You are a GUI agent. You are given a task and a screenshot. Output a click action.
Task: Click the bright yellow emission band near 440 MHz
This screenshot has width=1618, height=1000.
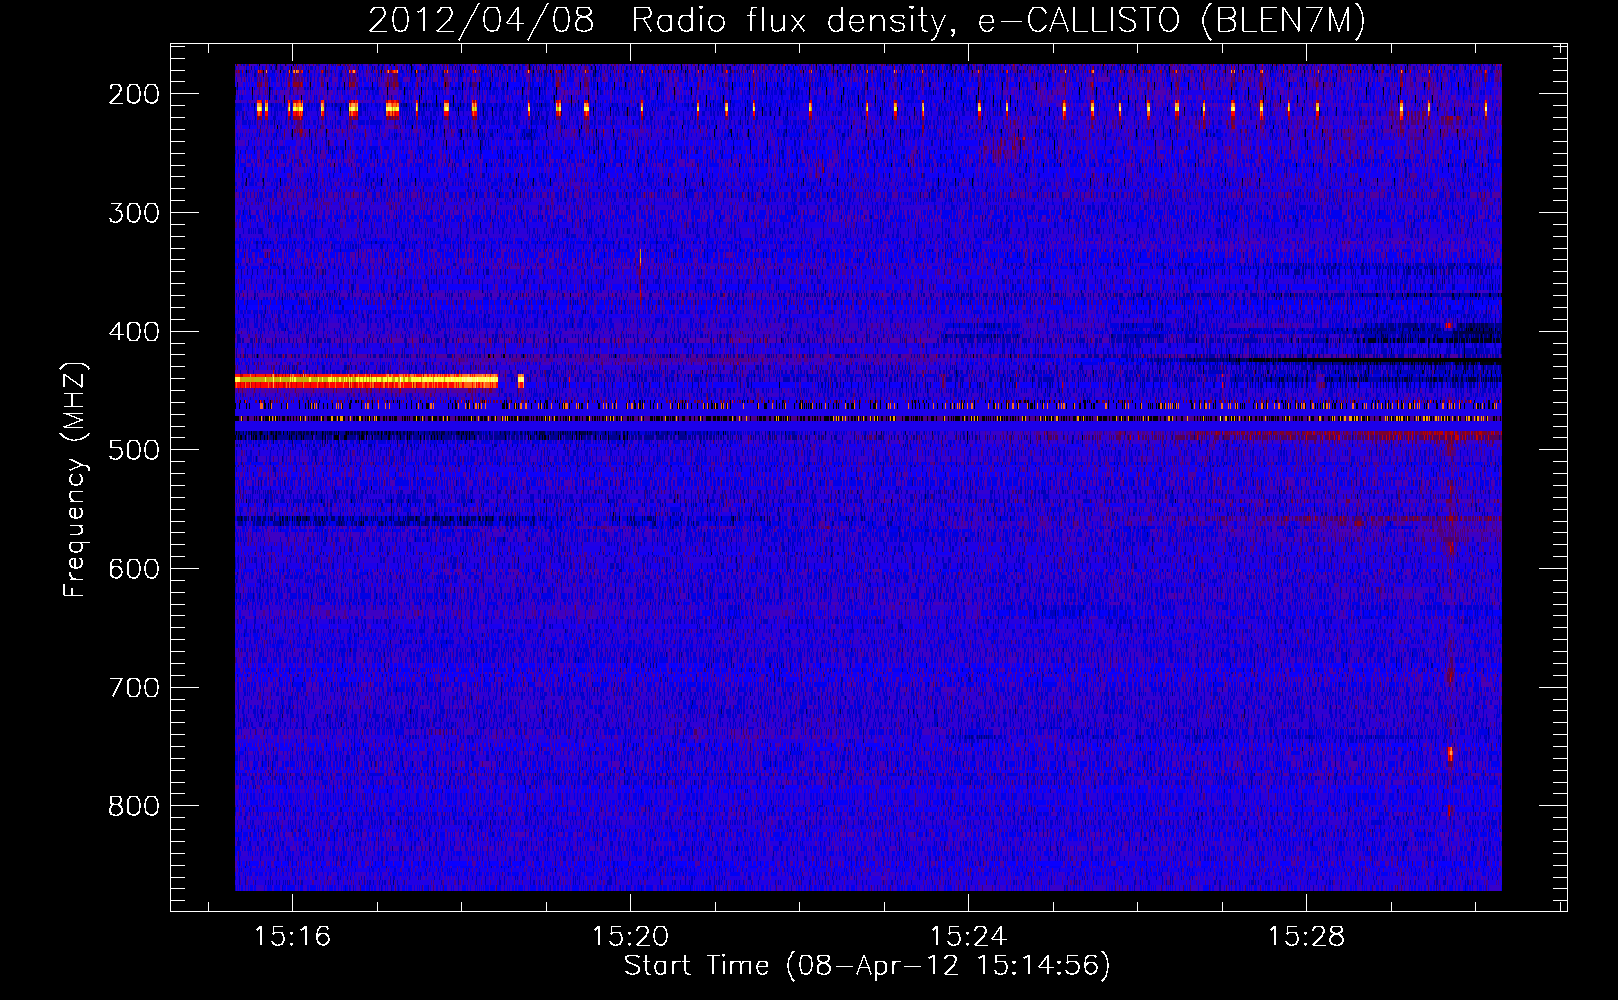(366, 381)
